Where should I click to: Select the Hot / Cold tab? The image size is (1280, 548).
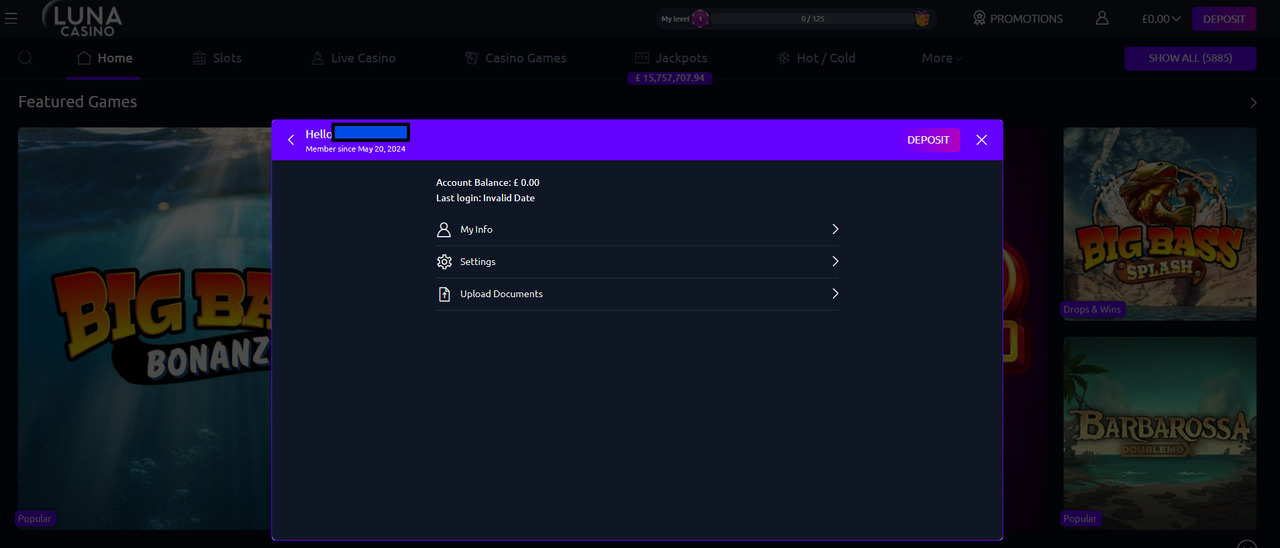816,58
